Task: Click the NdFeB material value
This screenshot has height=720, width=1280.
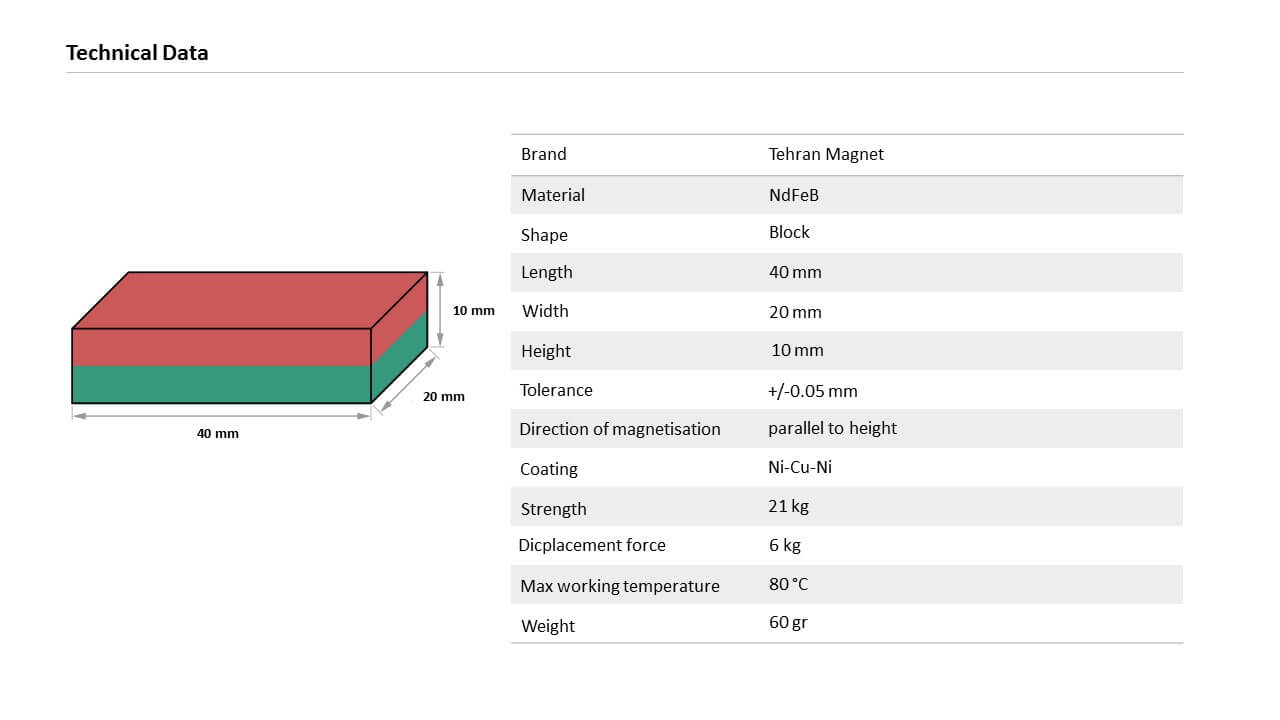Action: pos(794,195)
